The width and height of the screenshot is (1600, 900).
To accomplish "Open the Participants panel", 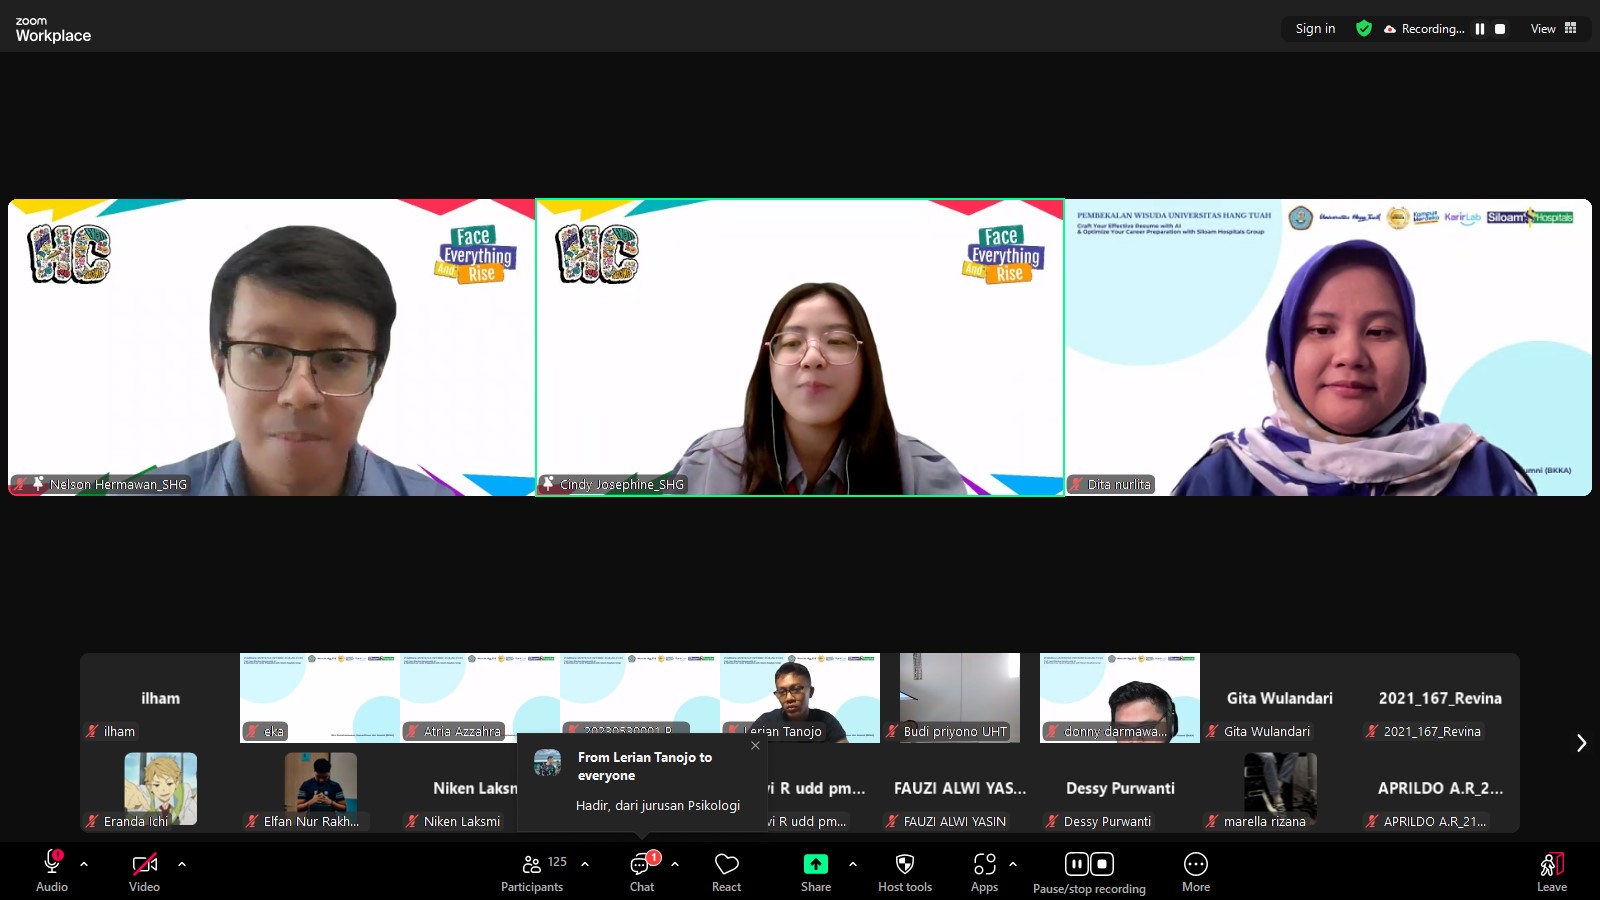I will (x=532, y=872).
